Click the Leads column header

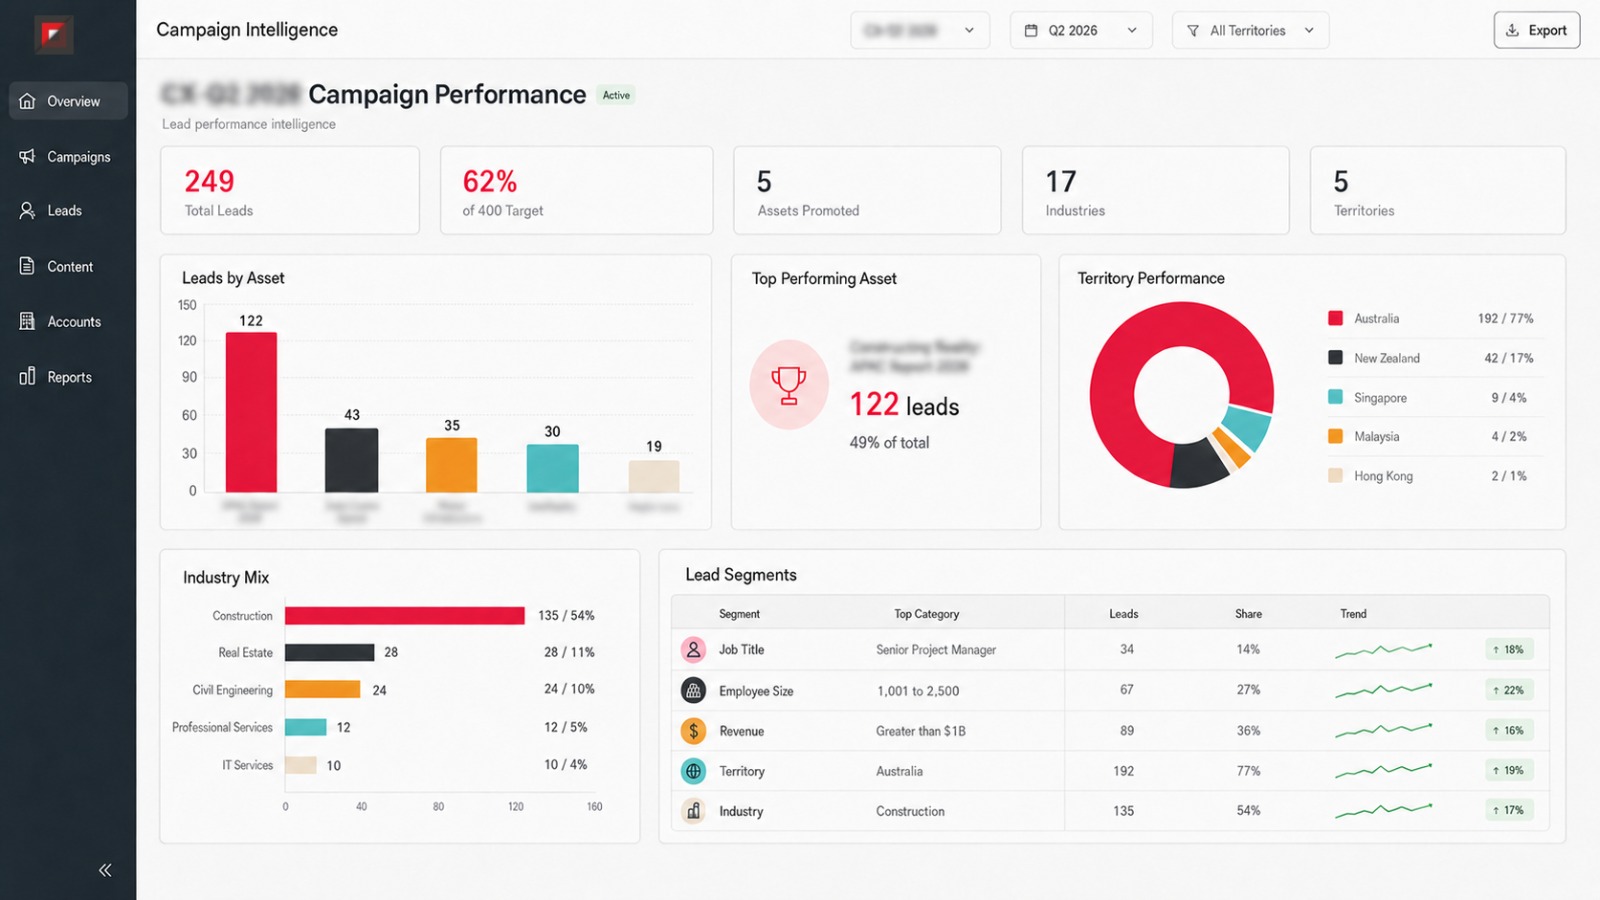point(1124,614)
